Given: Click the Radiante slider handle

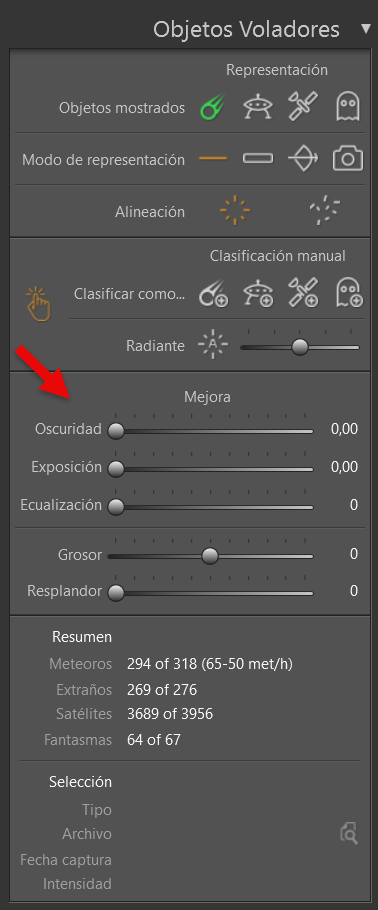Looking at the screenshot, I should click(x=300, y=347).
